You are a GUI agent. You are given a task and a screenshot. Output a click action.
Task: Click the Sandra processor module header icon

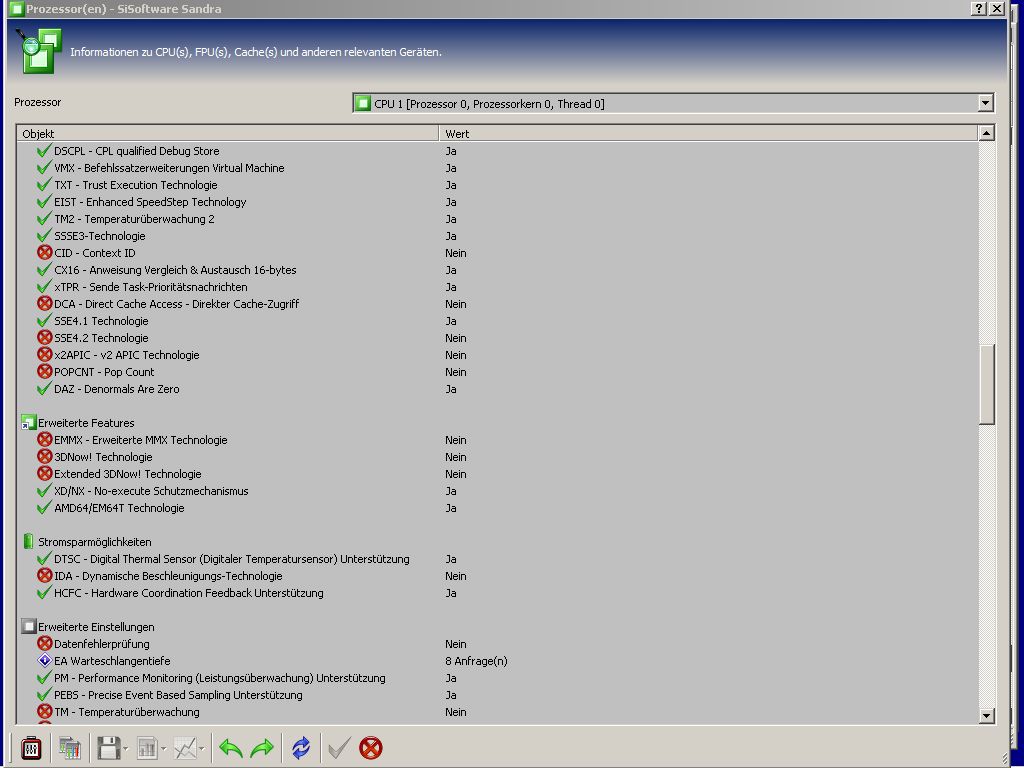pos(39,50)
